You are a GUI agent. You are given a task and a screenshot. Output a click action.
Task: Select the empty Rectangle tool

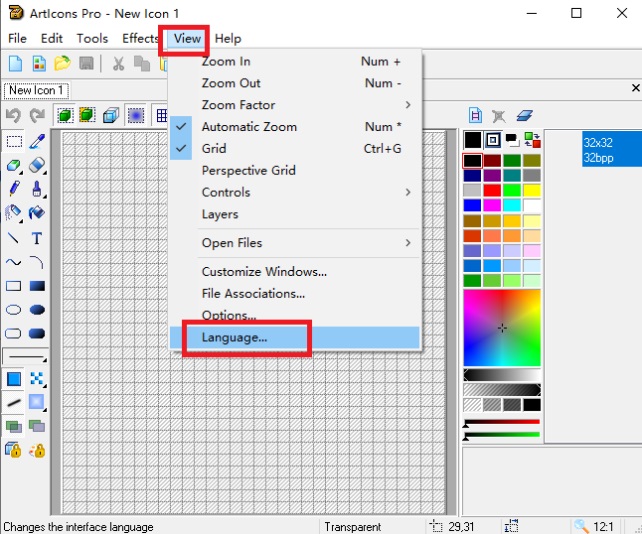pos(14,286)
